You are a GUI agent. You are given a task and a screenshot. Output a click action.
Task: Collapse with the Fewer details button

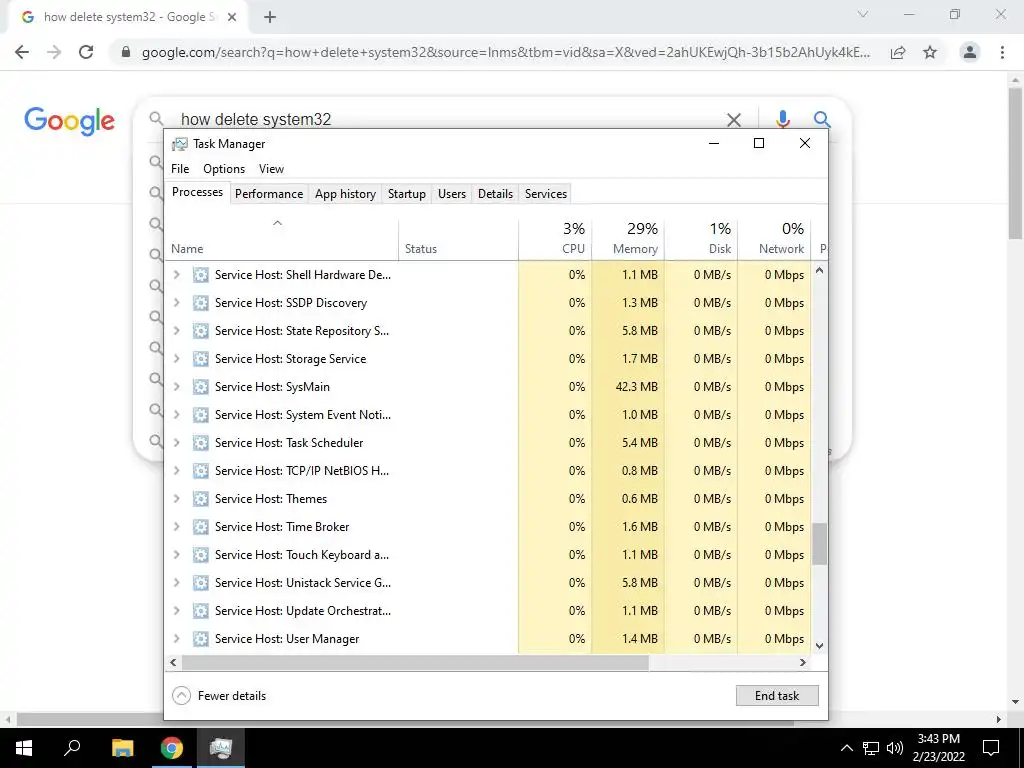tap(219, 696)
